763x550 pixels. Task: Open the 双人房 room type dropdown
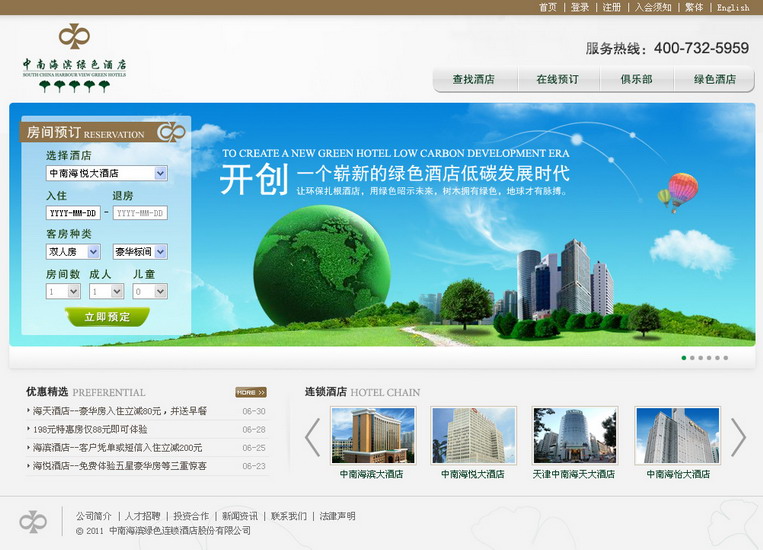(x=73, y=252)
